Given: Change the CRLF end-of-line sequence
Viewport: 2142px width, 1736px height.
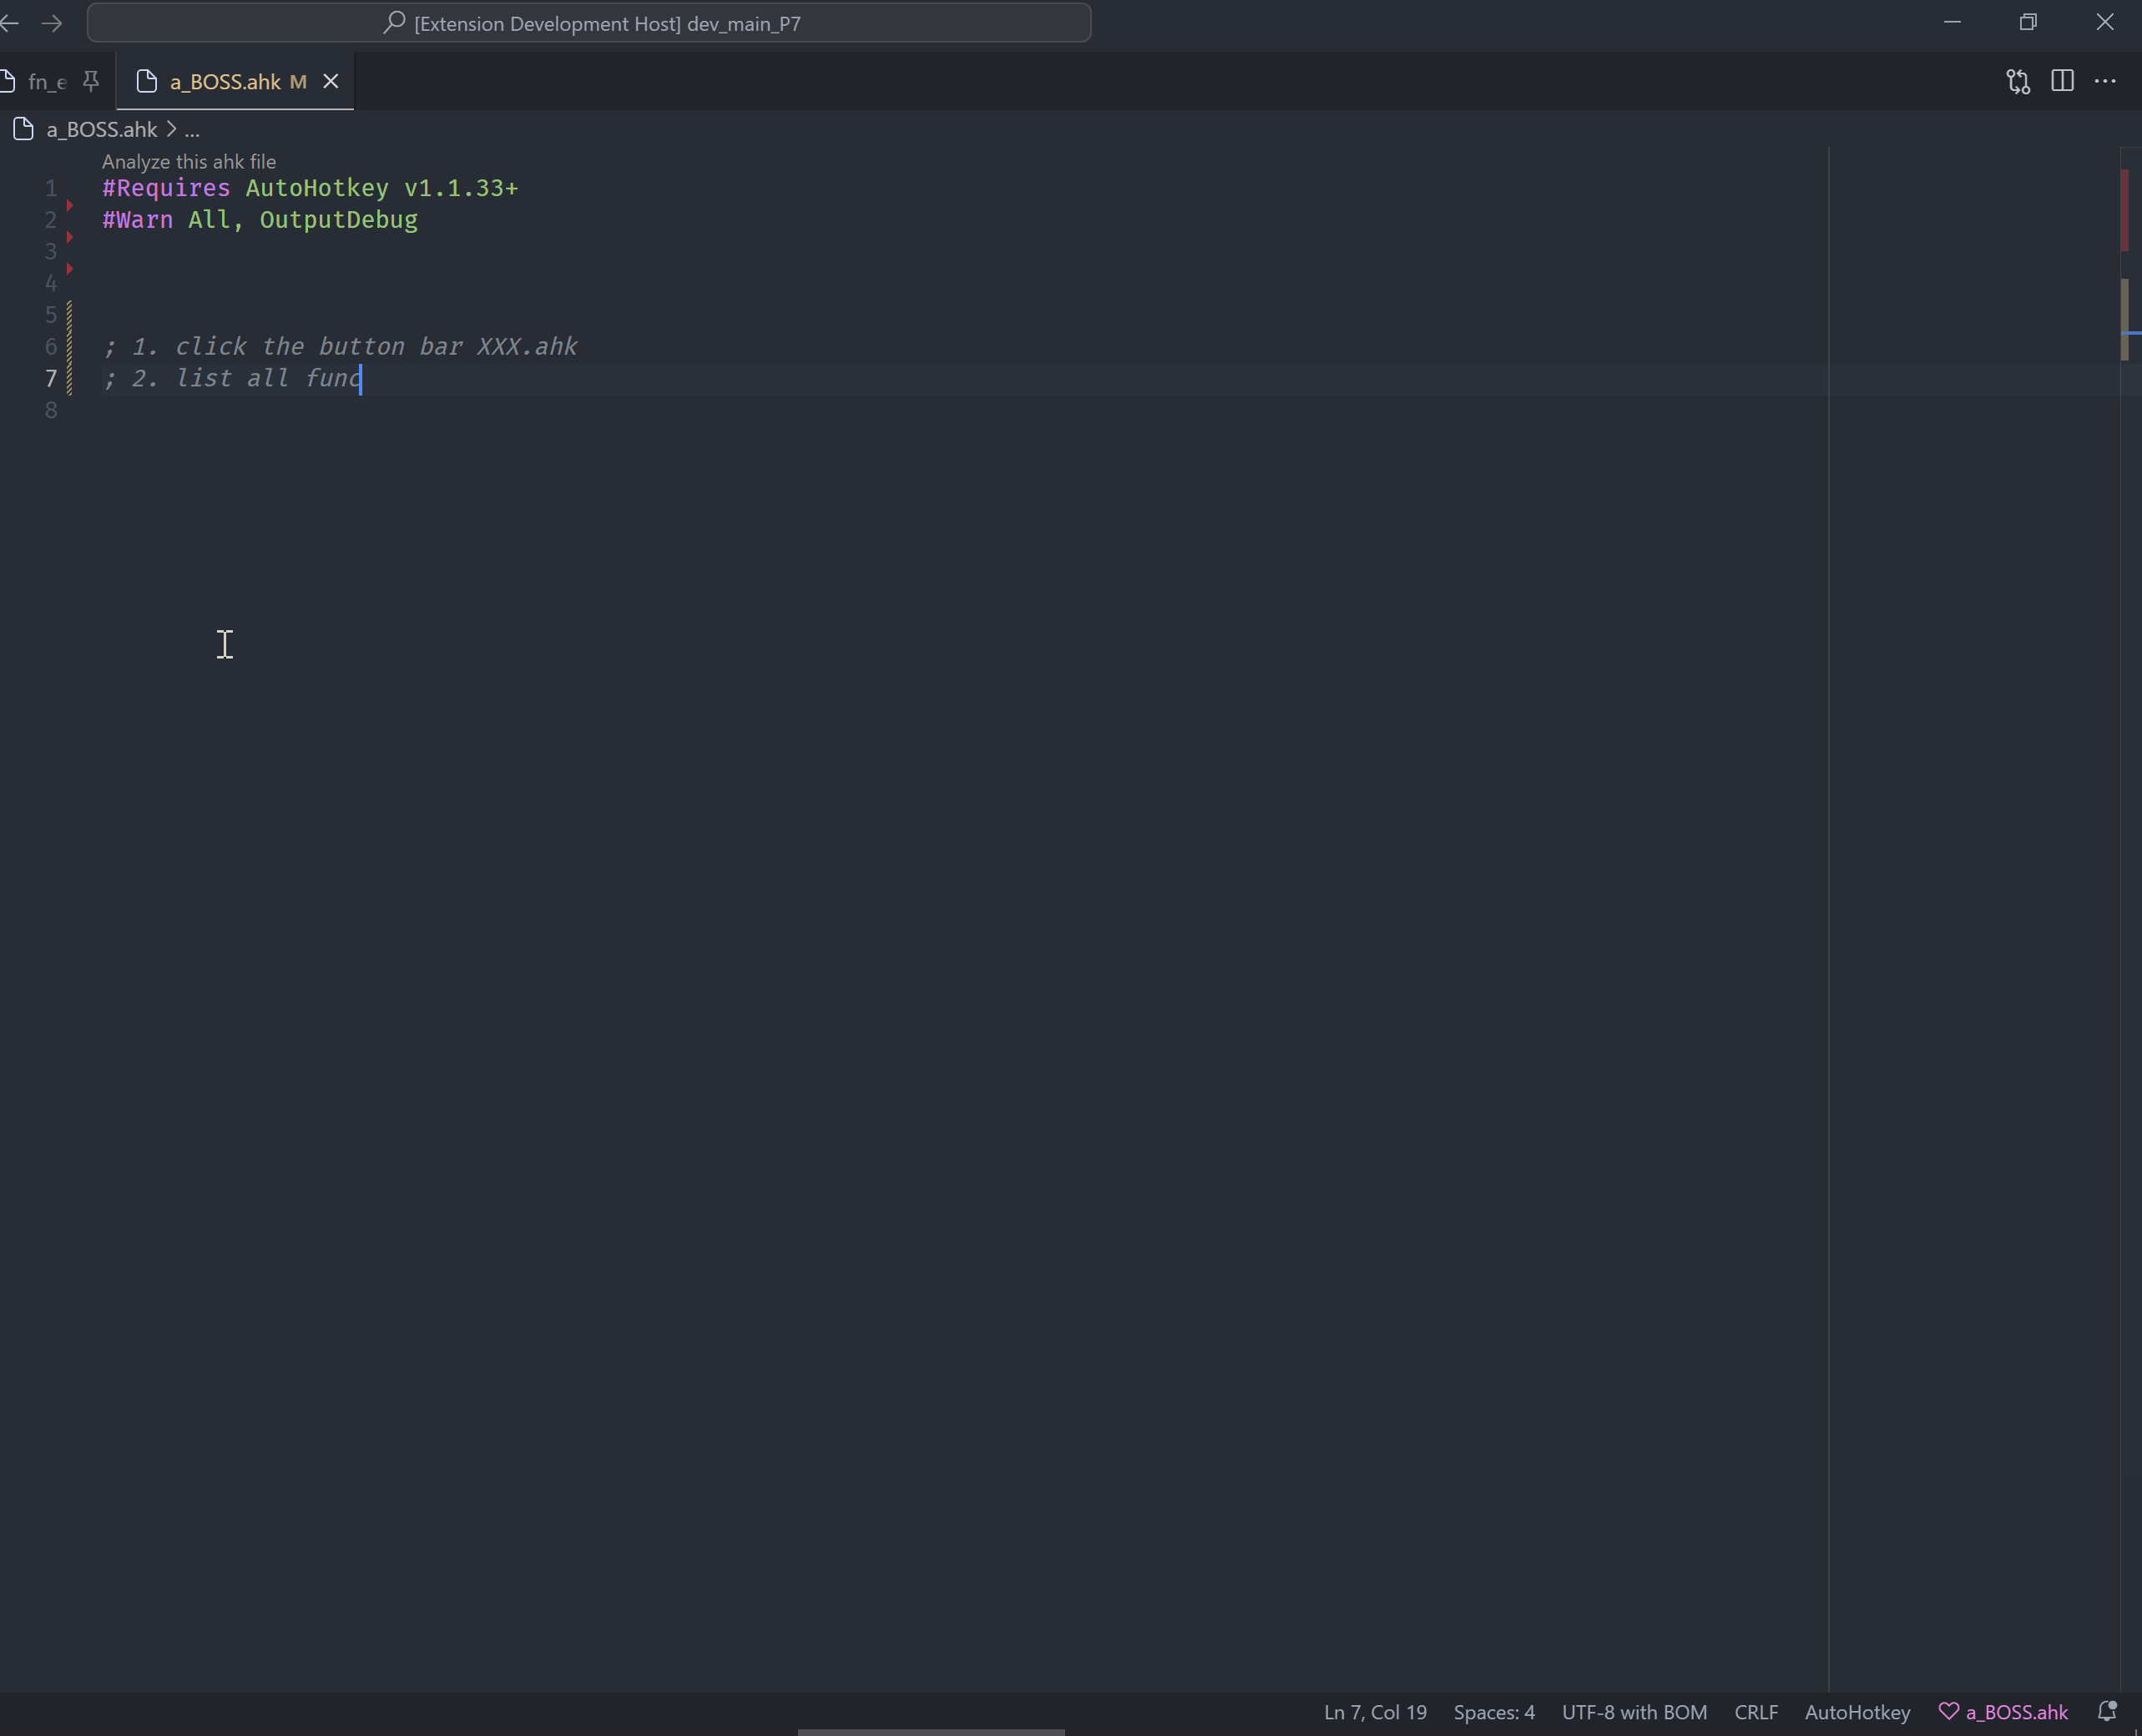Looking at the screenshot, I should coord(1755,1712).
